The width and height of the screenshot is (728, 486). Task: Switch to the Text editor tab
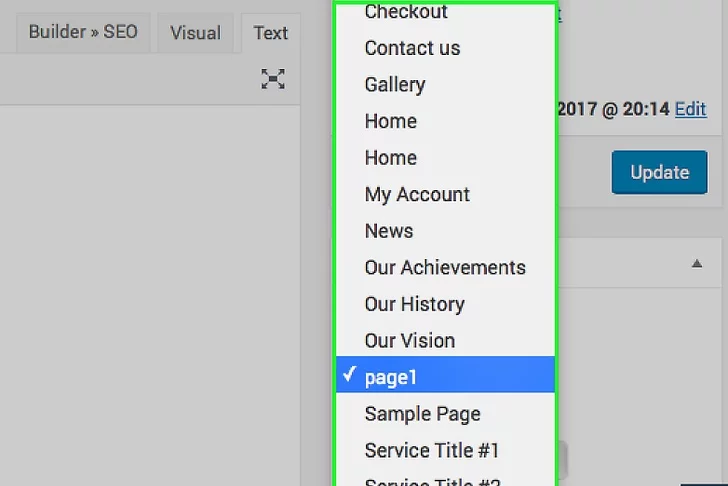[270, 33]
